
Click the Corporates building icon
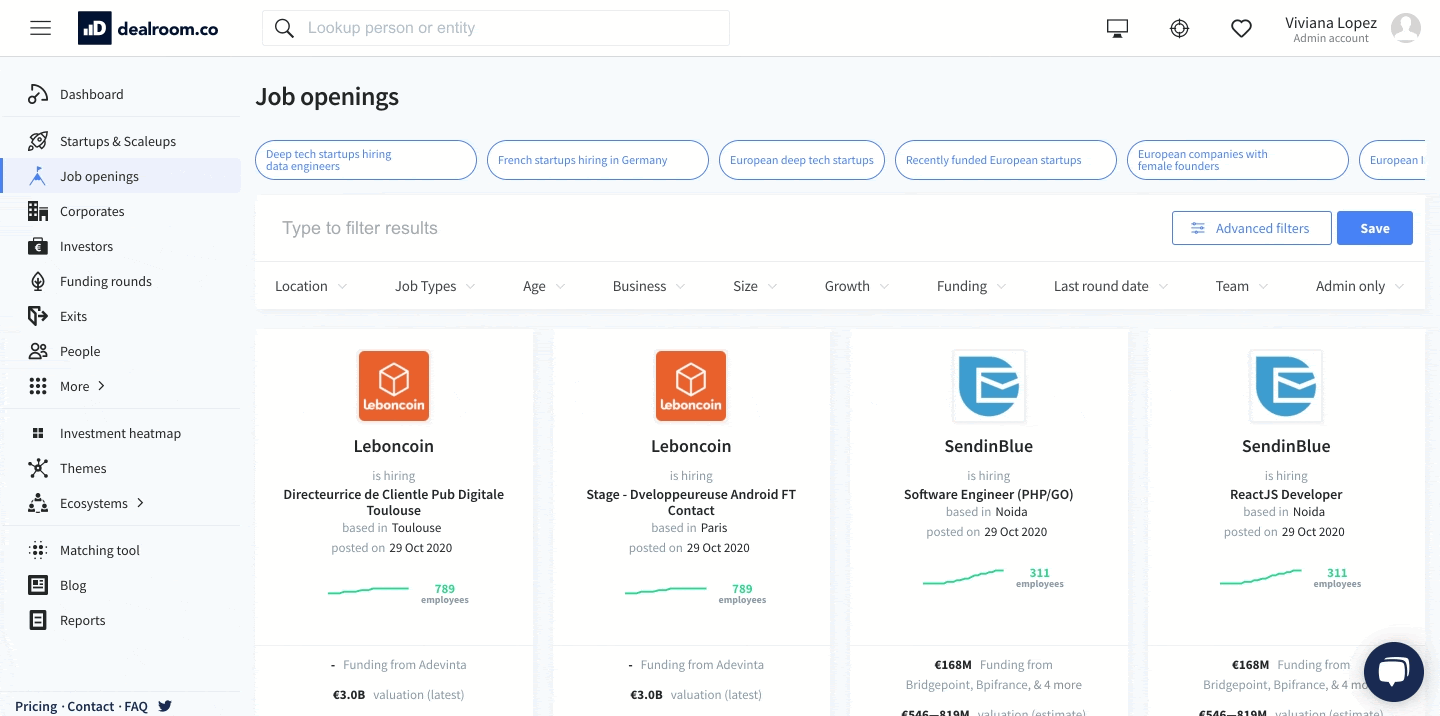pos(38,211)
